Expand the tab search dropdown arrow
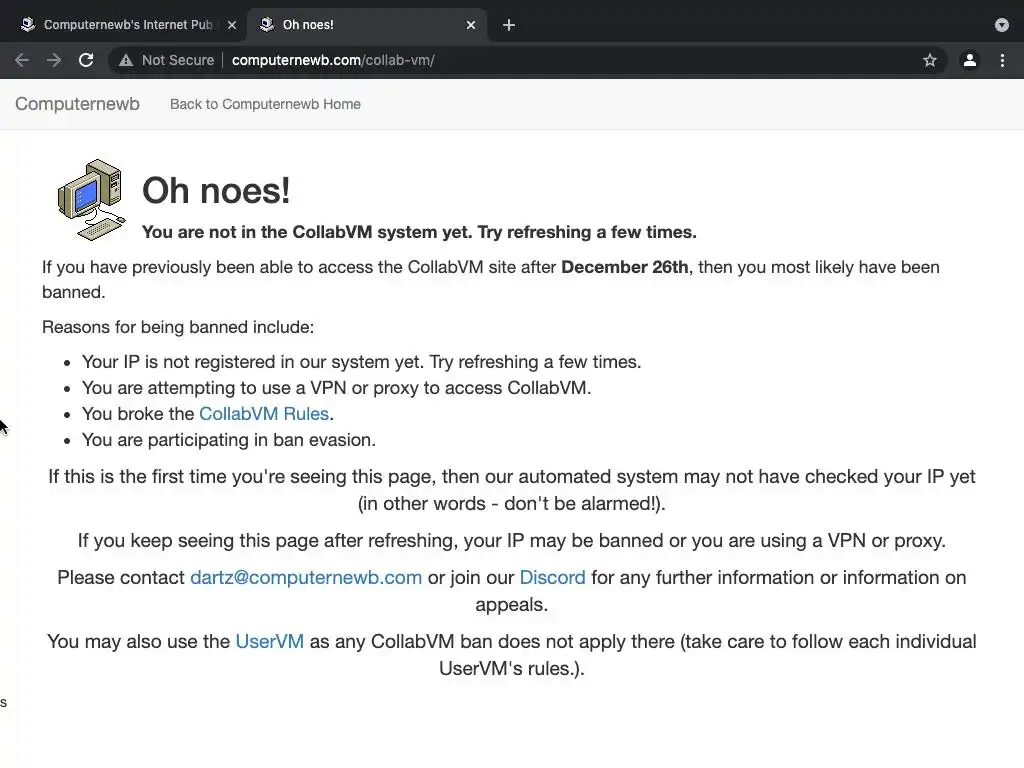Screen dimensions: 1024x768 (x=1002, y=25)
